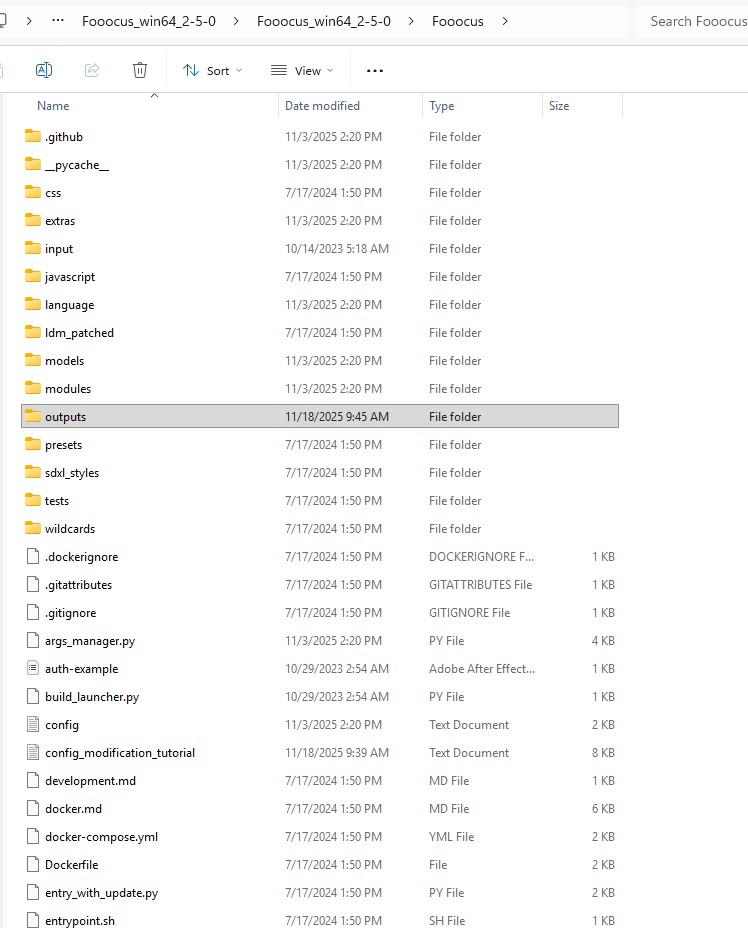The image size is (748, 928).
Task: Sort by the Date modified column header
Action: (x=322, y=106)
